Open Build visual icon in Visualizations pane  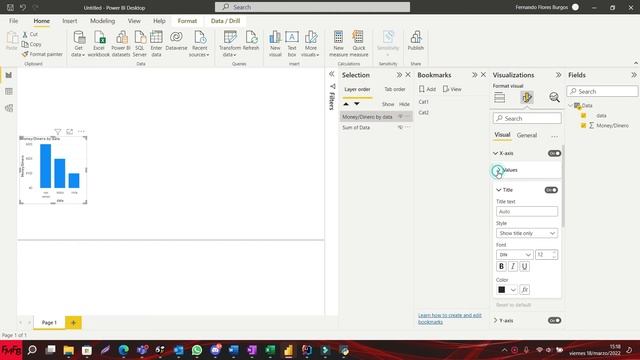pyautogui.click(x=500, y=98)
